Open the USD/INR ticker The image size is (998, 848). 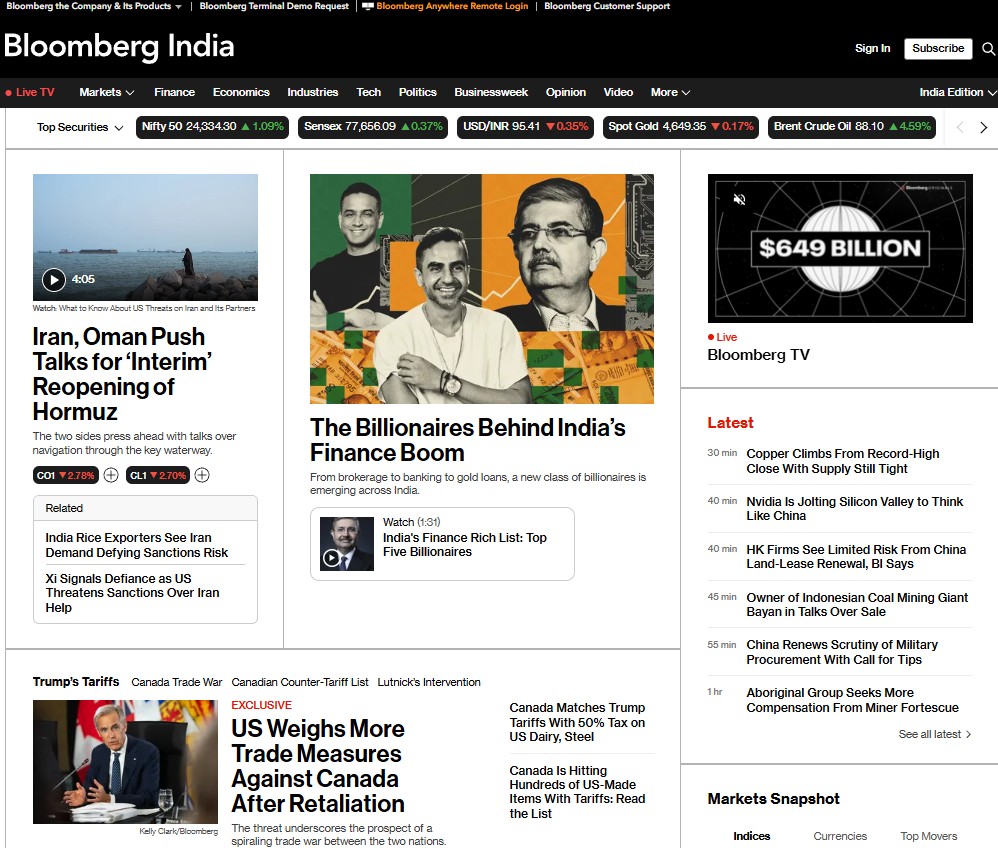coord(526,127)
